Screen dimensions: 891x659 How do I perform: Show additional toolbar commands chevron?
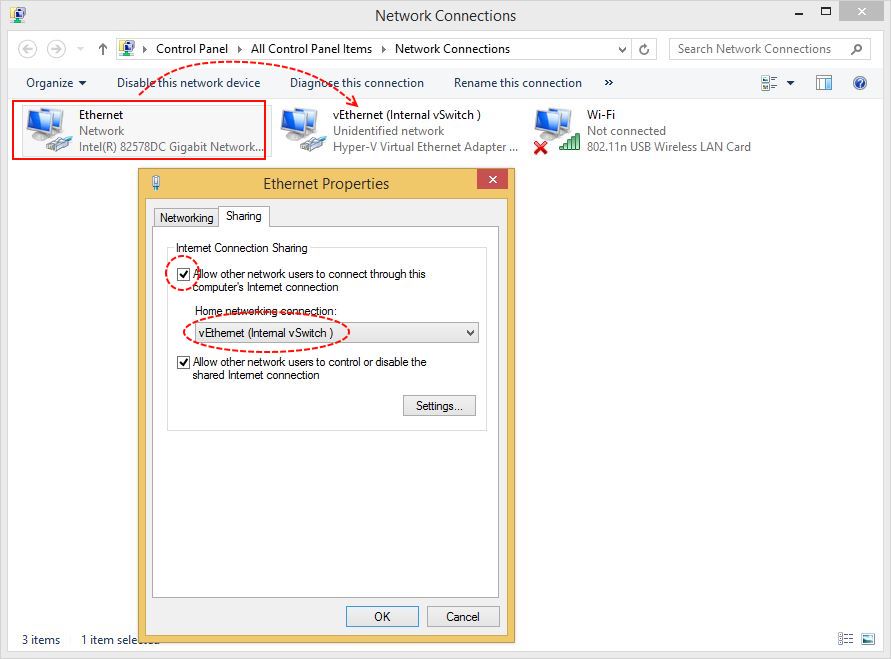pos(609,83)
